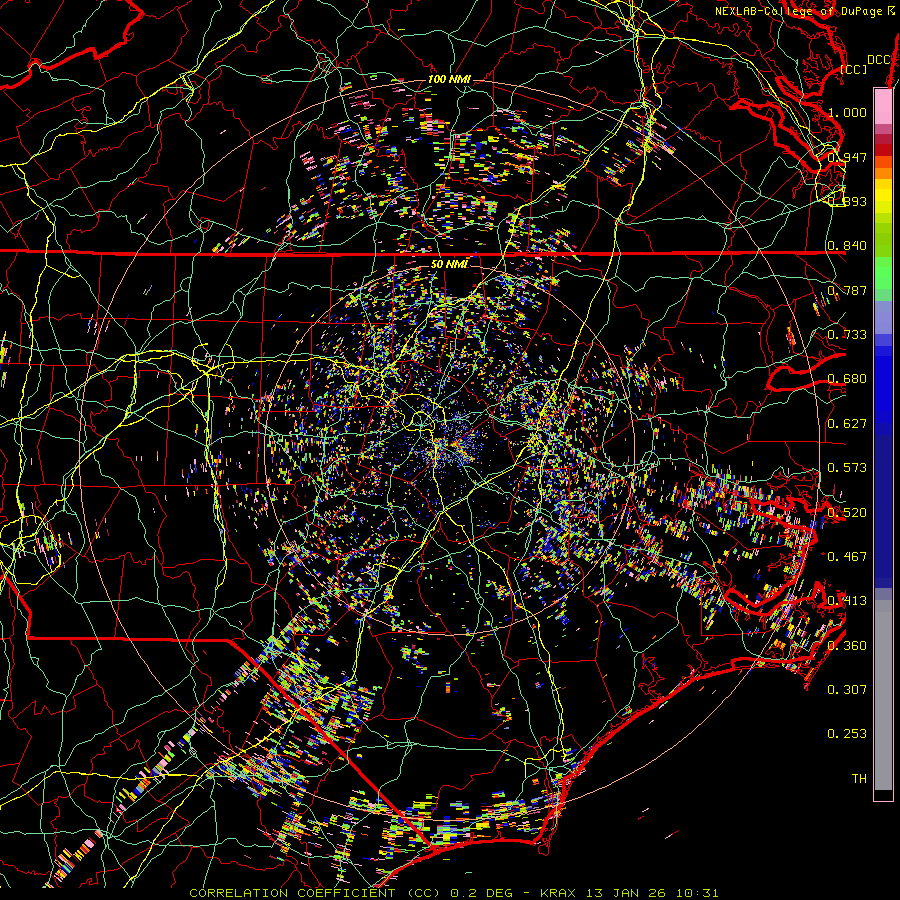Select the 0.787 legend value
The height and width of the screenshot is (900, 900).
pos(847,290)
